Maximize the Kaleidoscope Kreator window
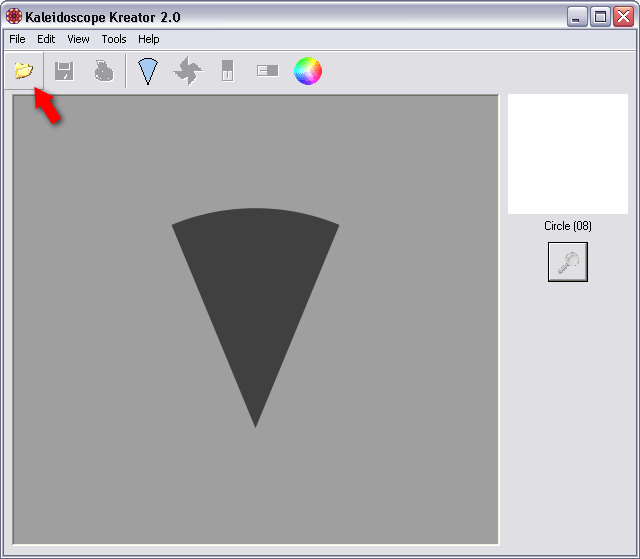Image resolution: width=640 pixels, height=559 pixels. tap(600, 17)
